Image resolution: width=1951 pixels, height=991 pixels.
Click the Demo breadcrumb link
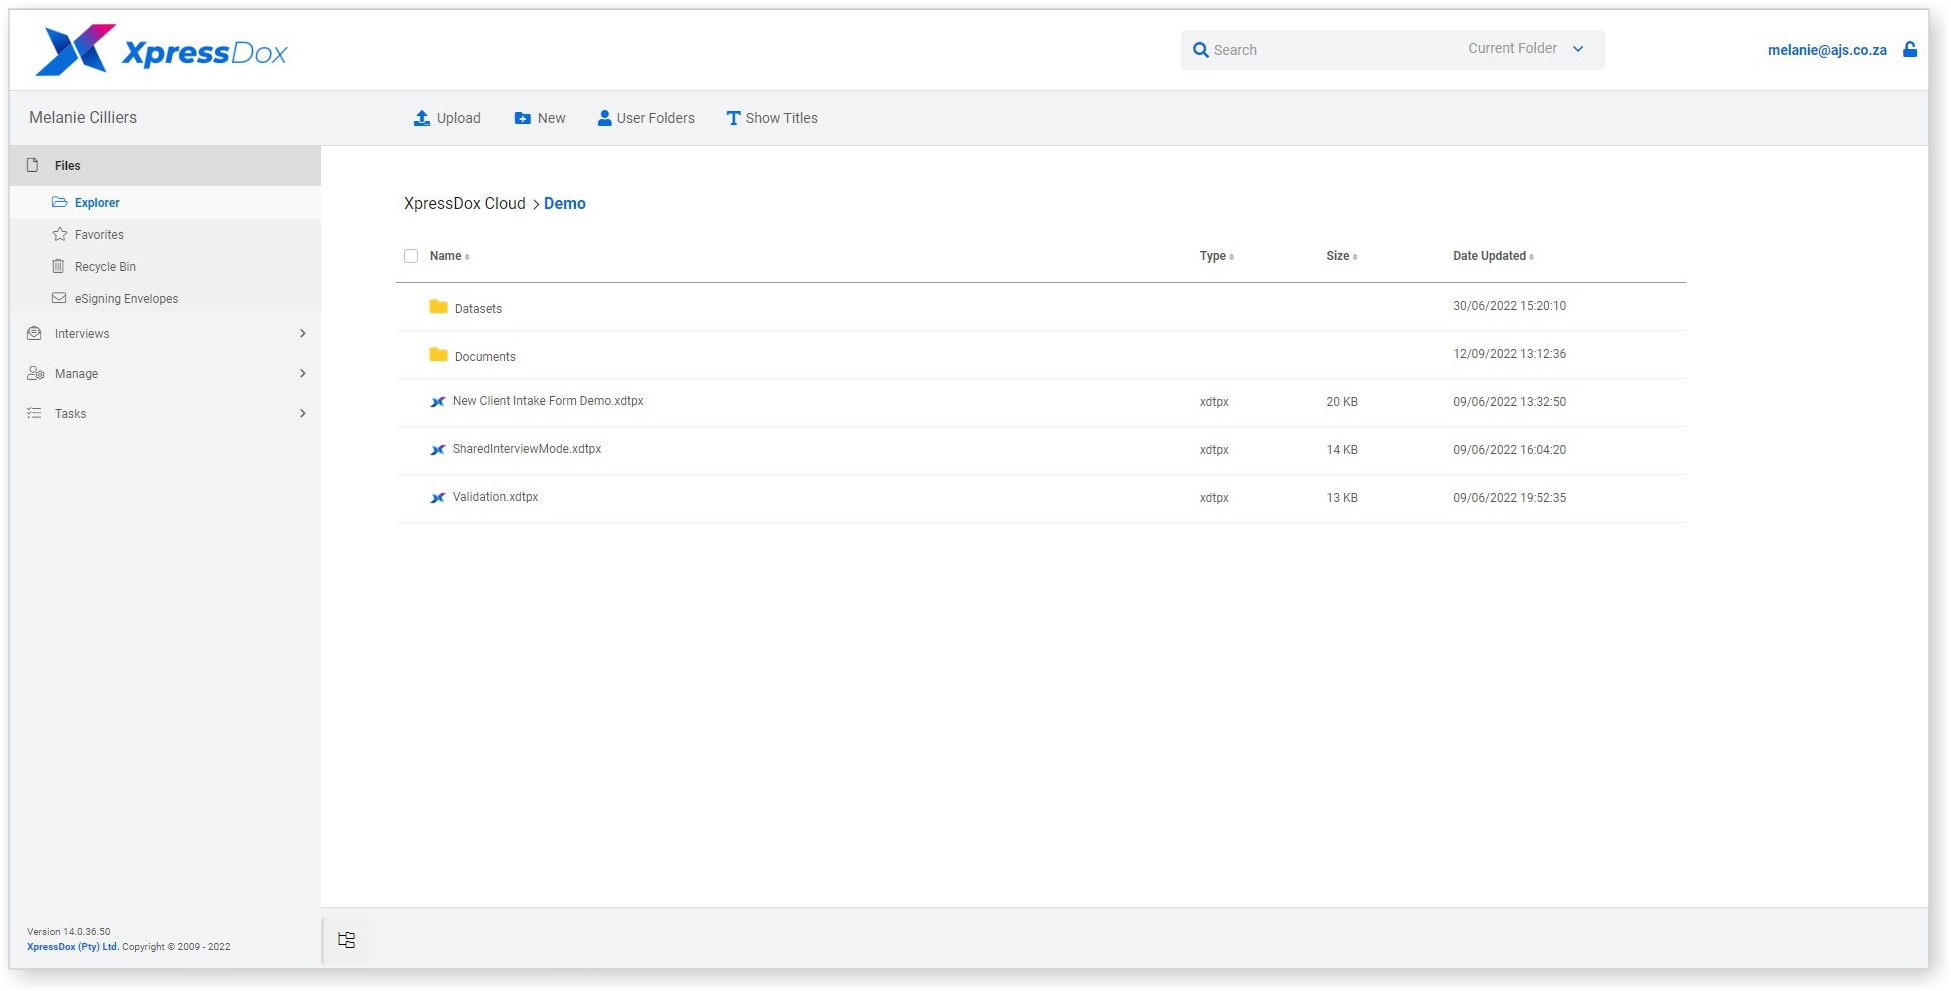tap(565, 203)
